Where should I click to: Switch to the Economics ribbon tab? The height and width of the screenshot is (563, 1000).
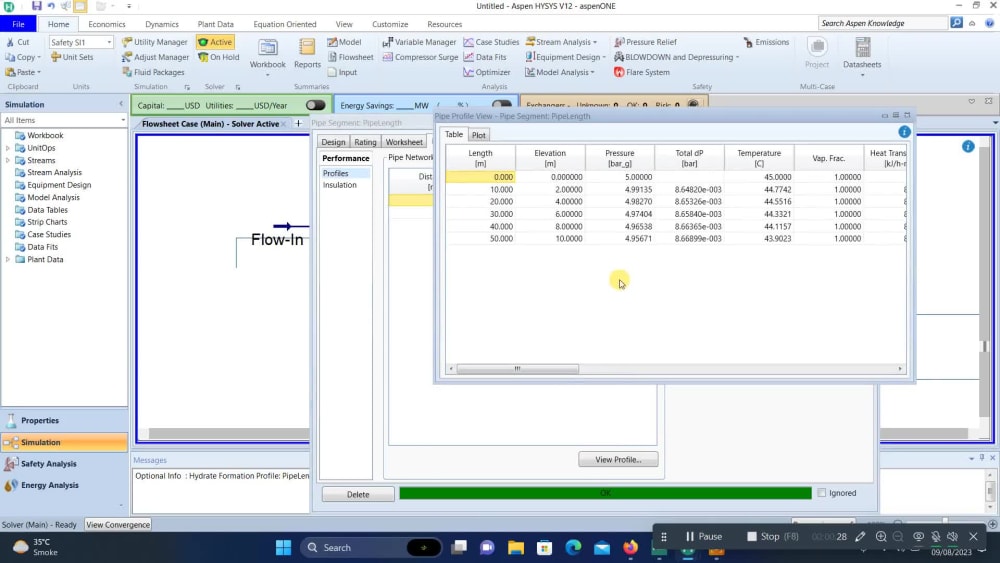point(107,24)
